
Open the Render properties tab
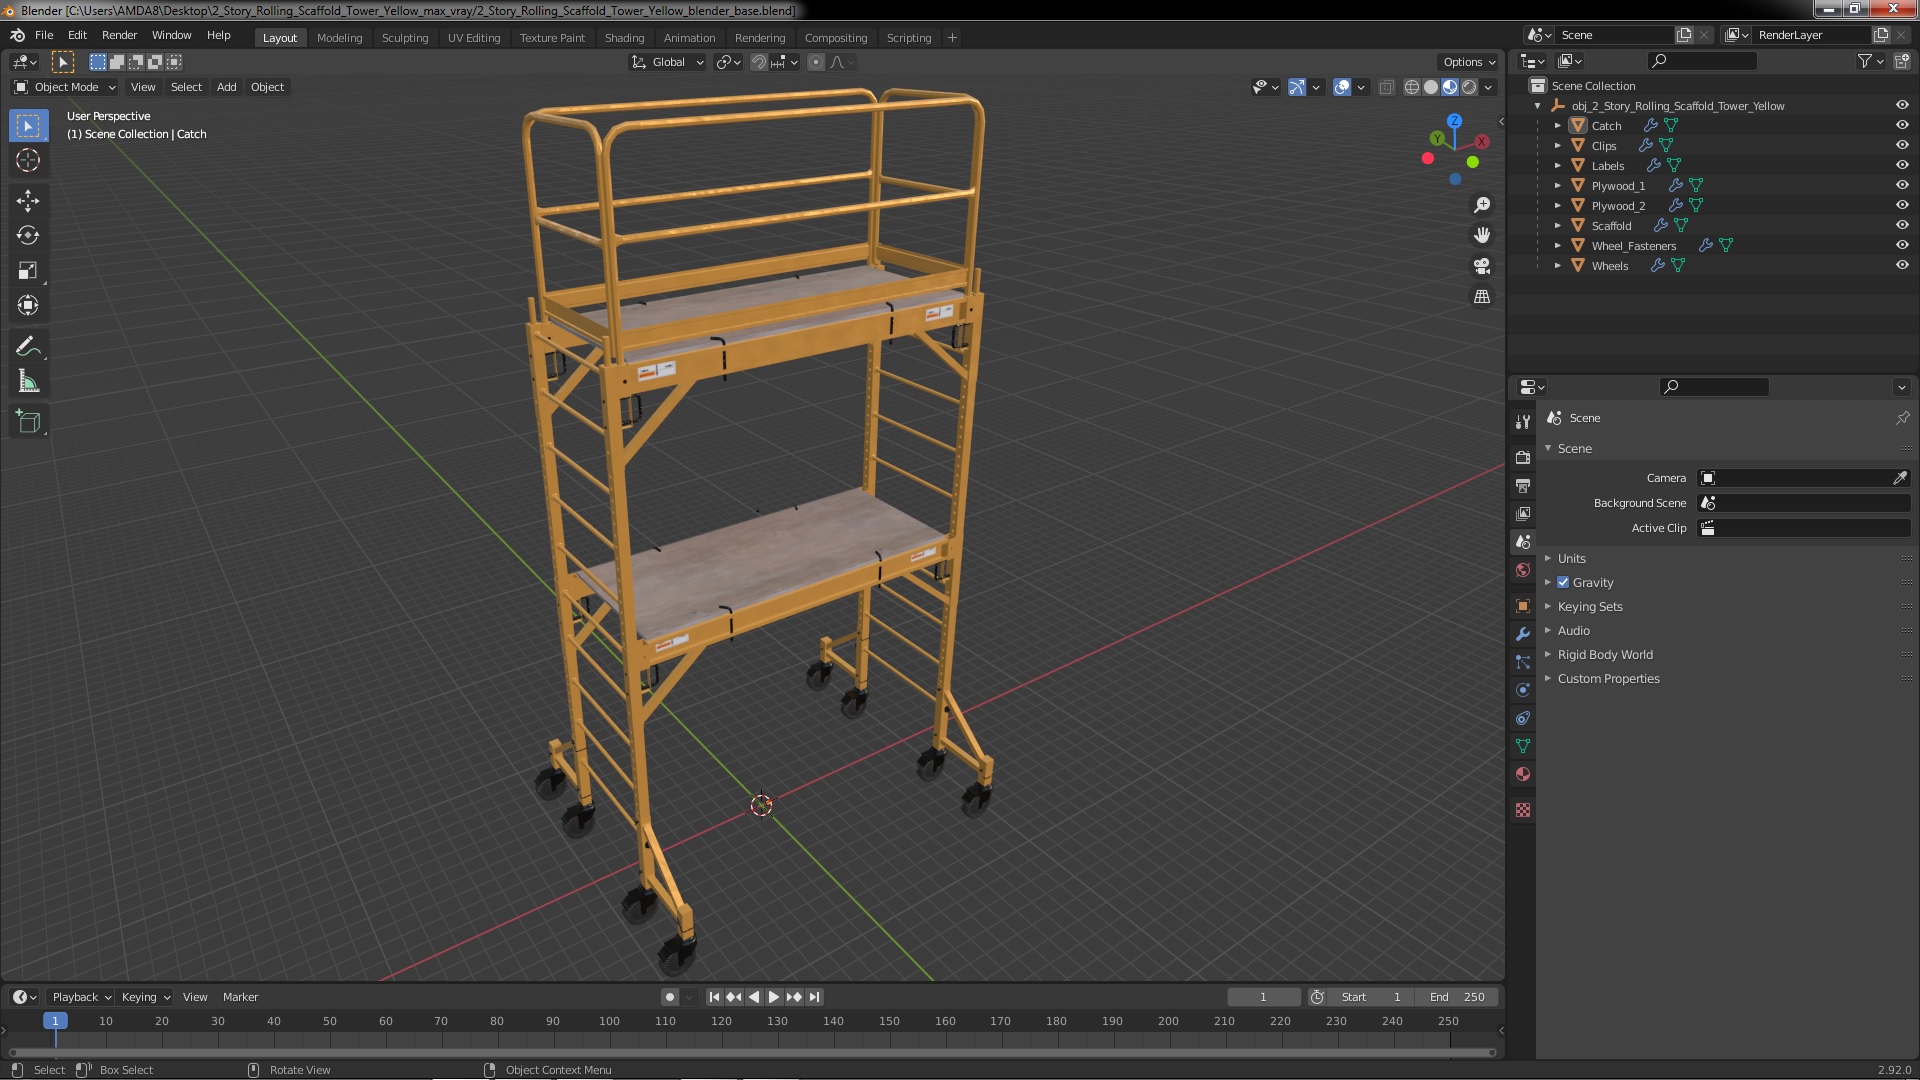(x=1523, y=457)
